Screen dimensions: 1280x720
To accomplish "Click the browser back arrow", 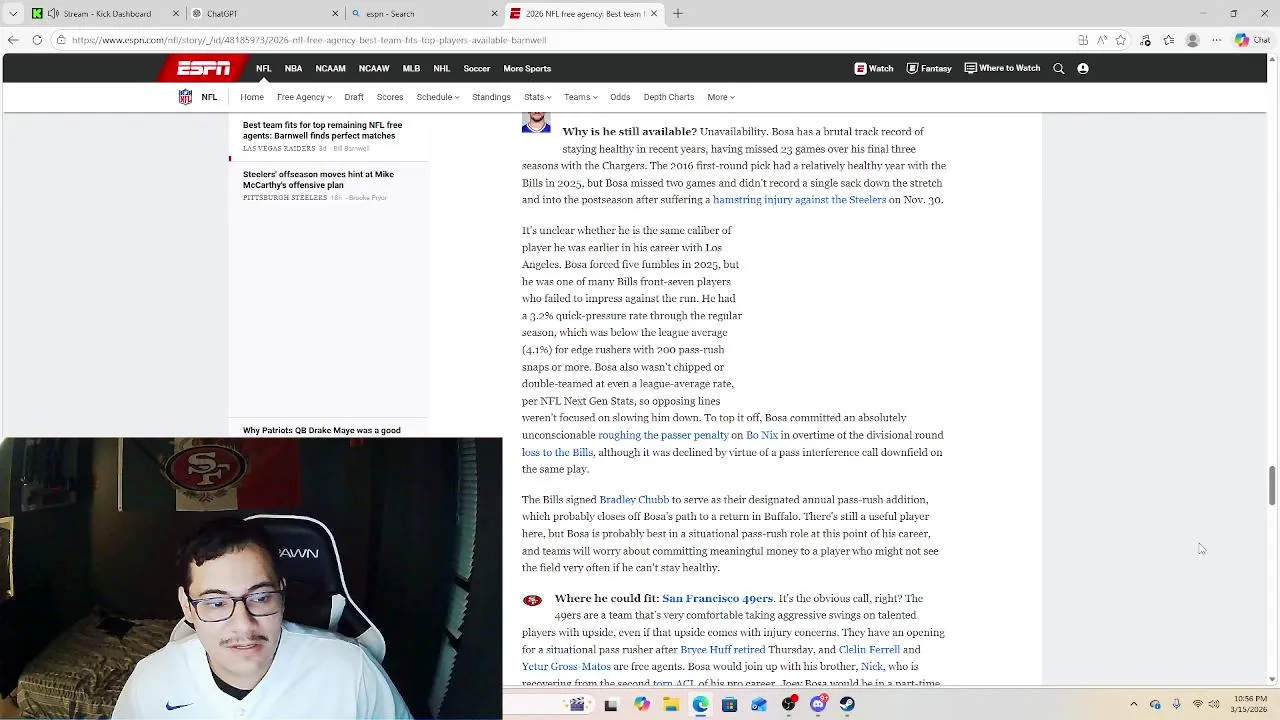I will tap(13, 40).
